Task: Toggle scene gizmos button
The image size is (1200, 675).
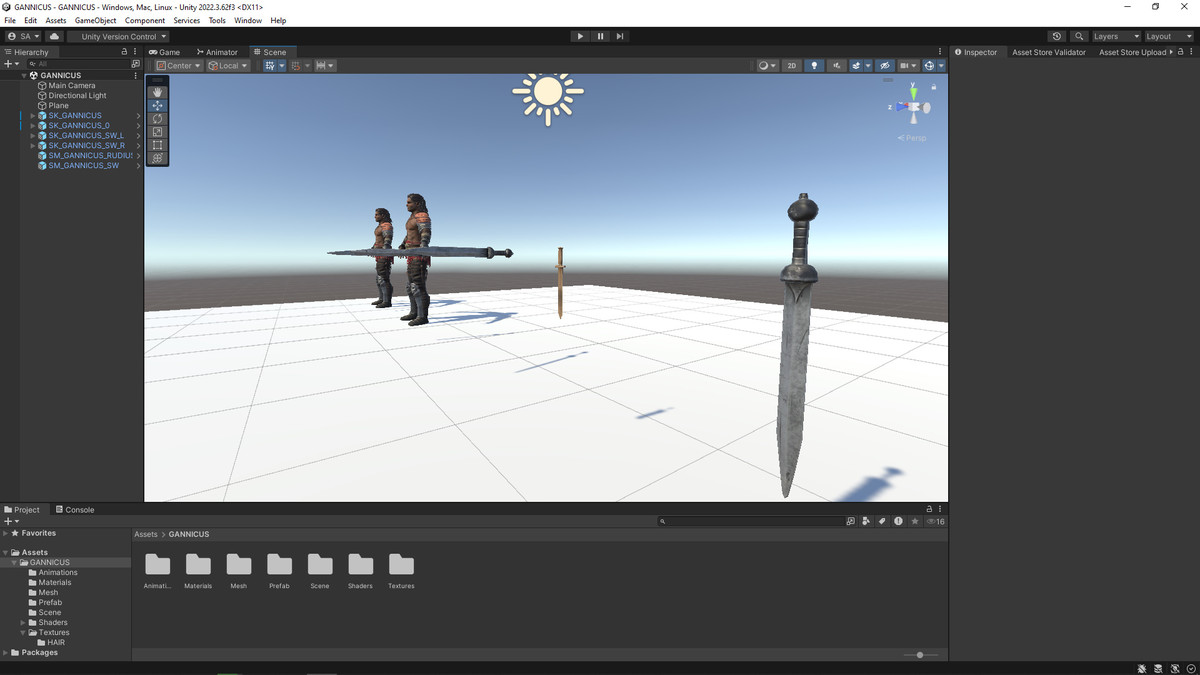Action: click(x=930, y=65)
